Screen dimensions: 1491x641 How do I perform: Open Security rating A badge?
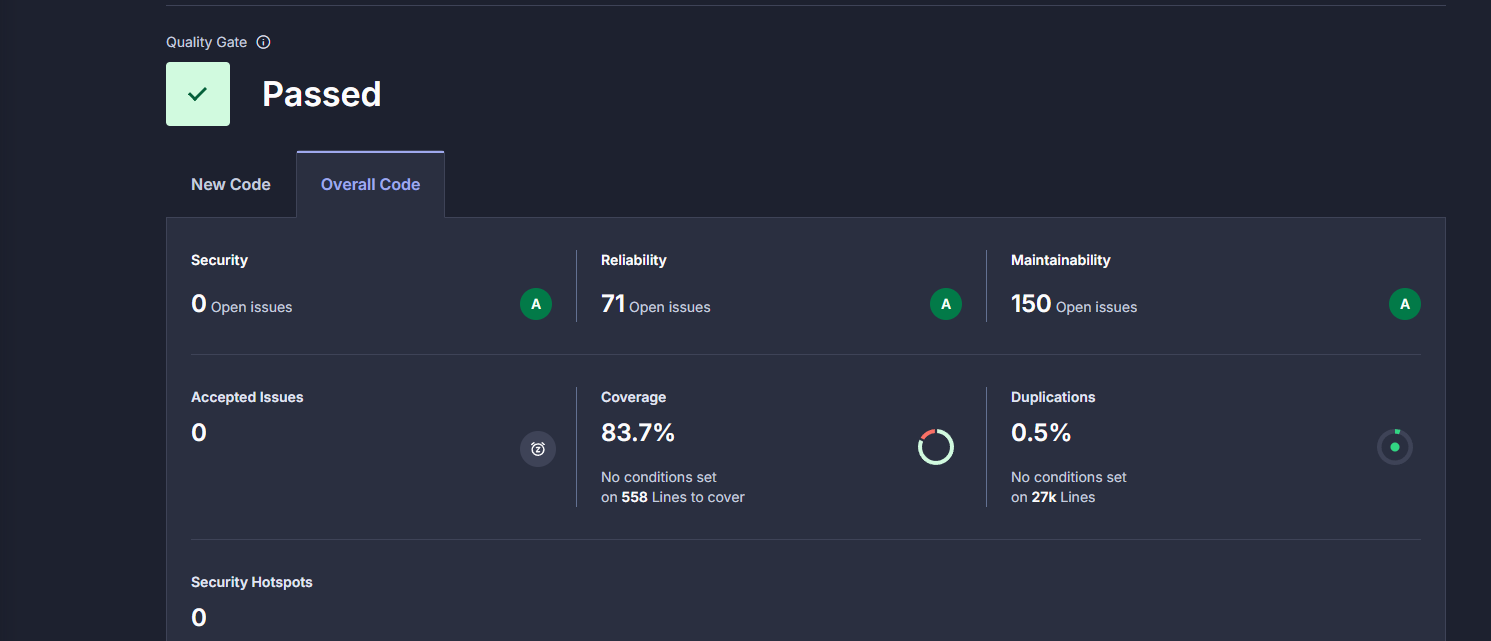[536, 304]
